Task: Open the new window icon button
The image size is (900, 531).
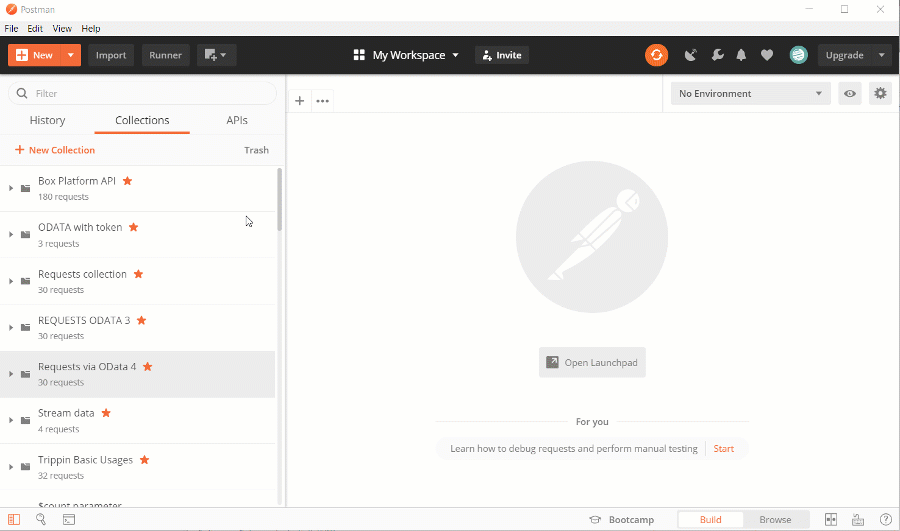Action: pos(216,55)
